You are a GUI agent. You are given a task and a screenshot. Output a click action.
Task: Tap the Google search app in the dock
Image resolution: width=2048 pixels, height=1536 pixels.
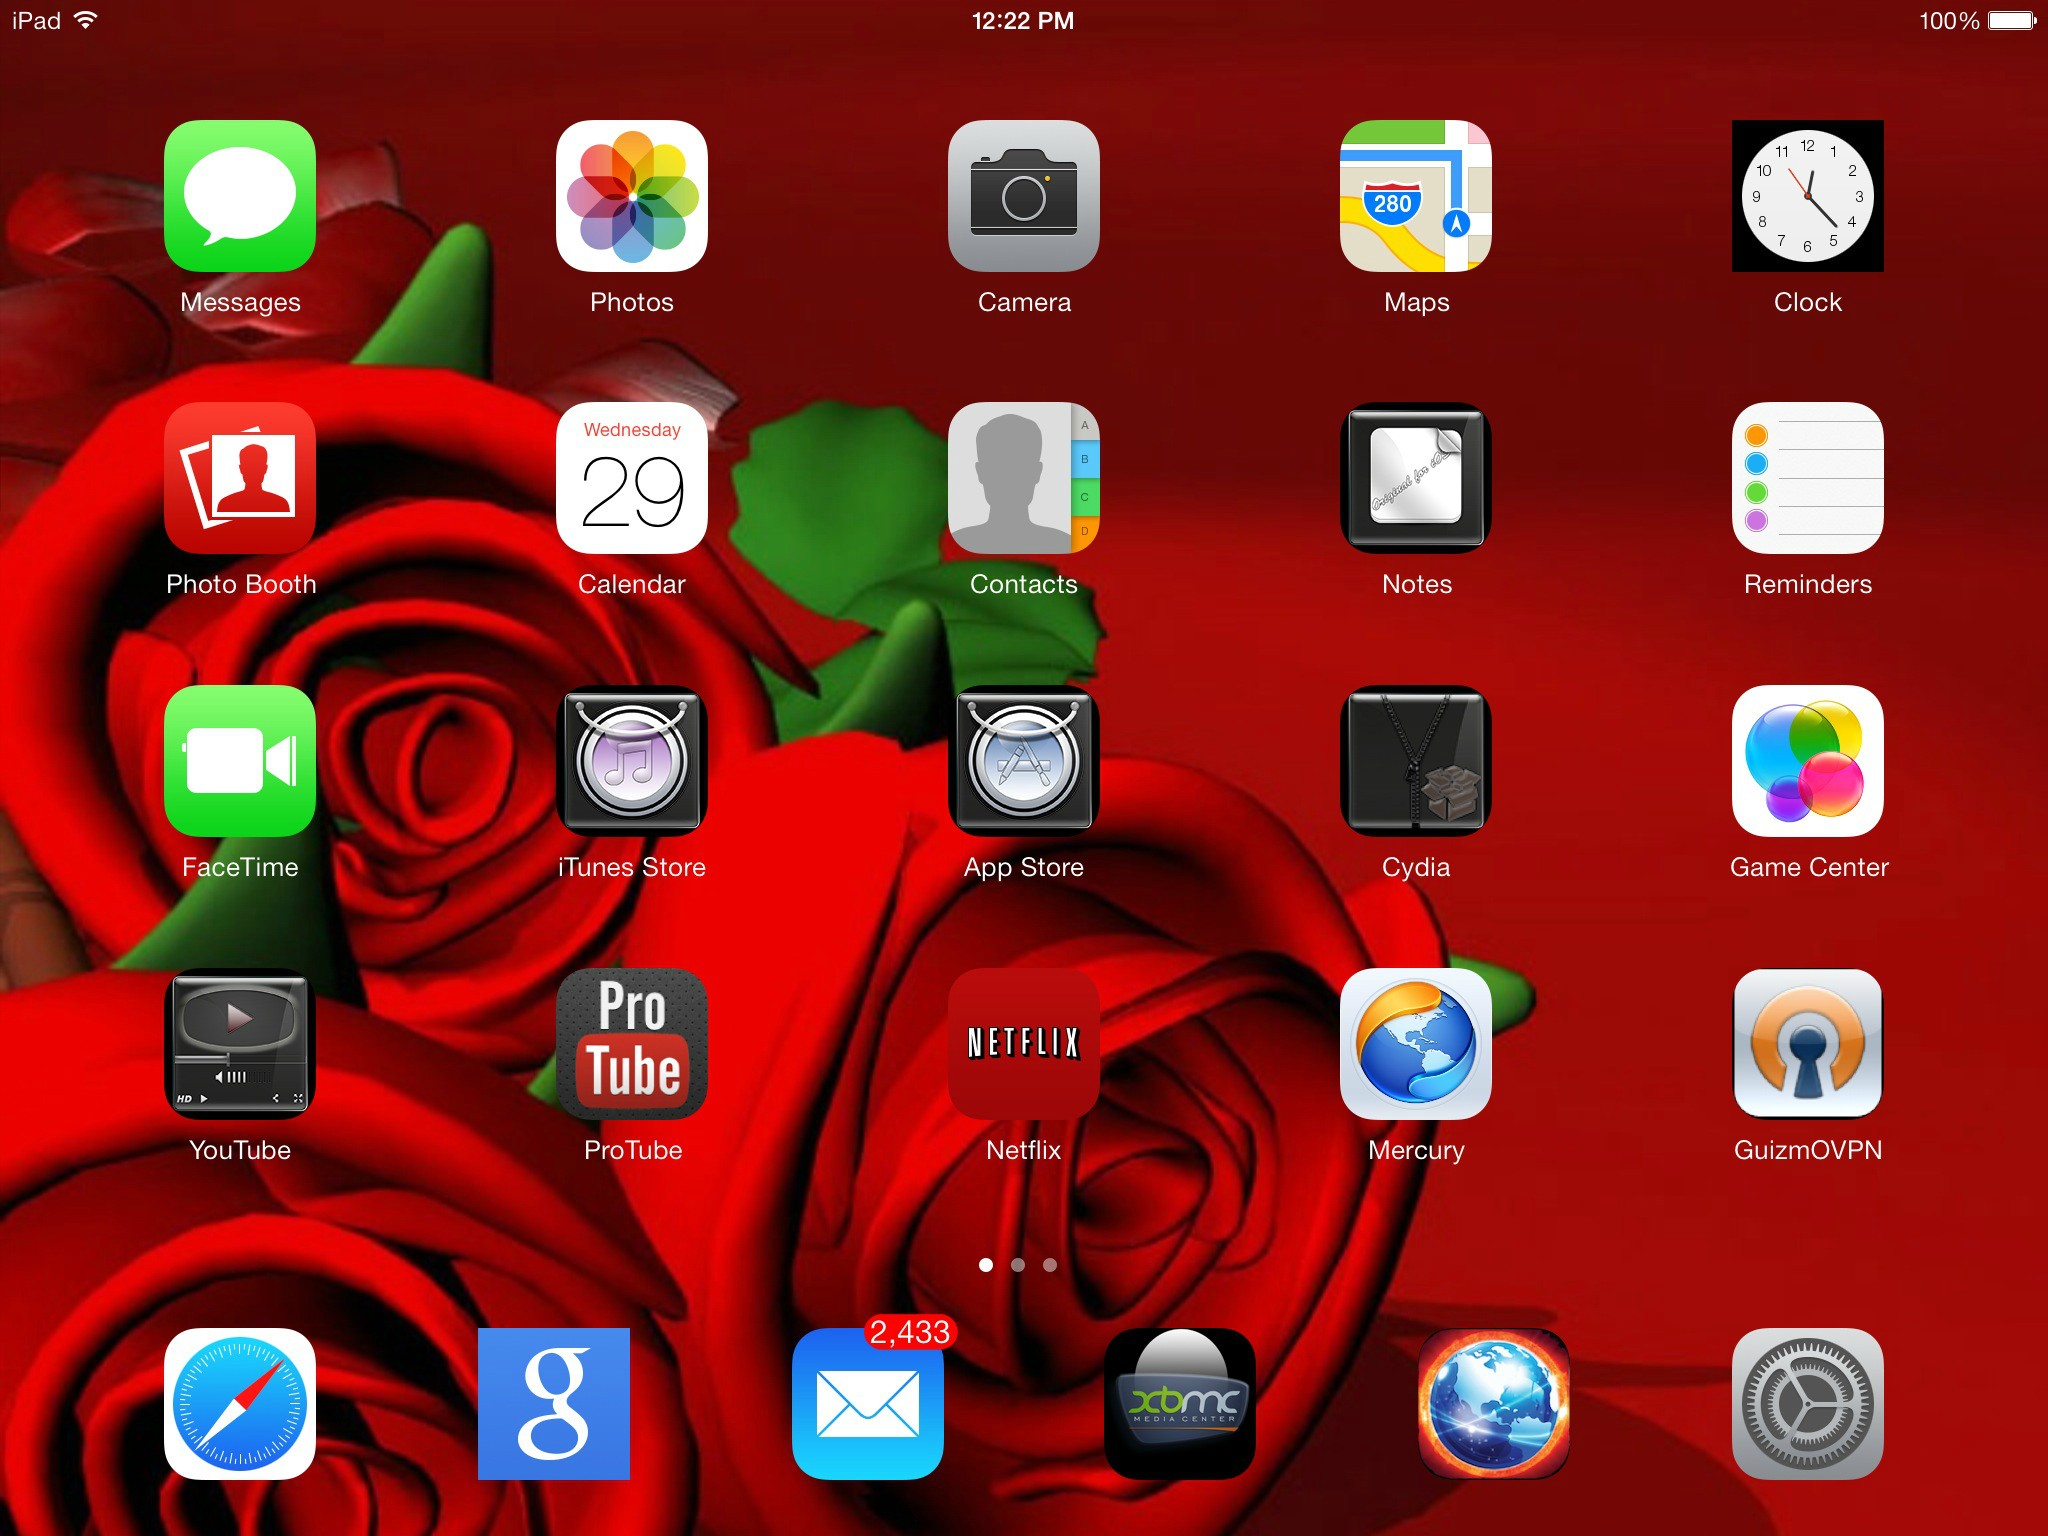pos(554,1404)
